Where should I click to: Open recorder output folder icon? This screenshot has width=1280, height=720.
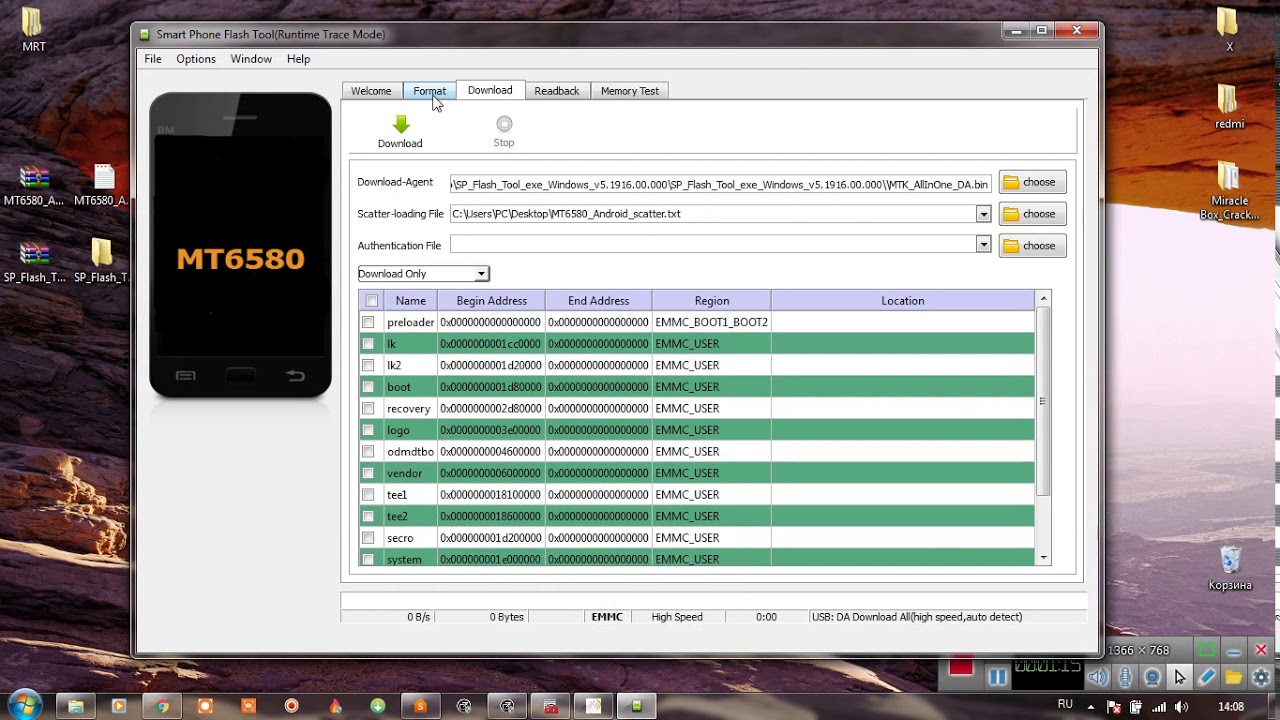tap(1234, 677)
